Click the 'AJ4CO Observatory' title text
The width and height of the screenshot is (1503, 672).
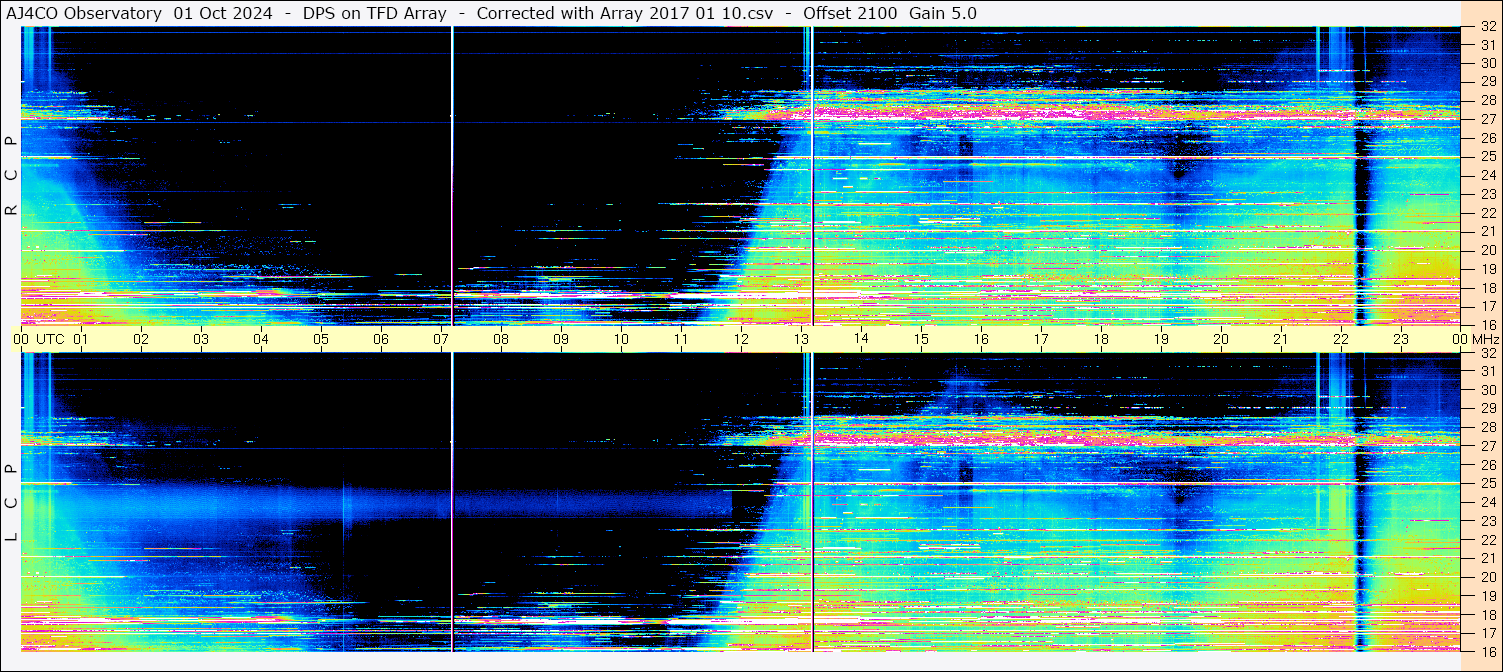tap(84, 13)
